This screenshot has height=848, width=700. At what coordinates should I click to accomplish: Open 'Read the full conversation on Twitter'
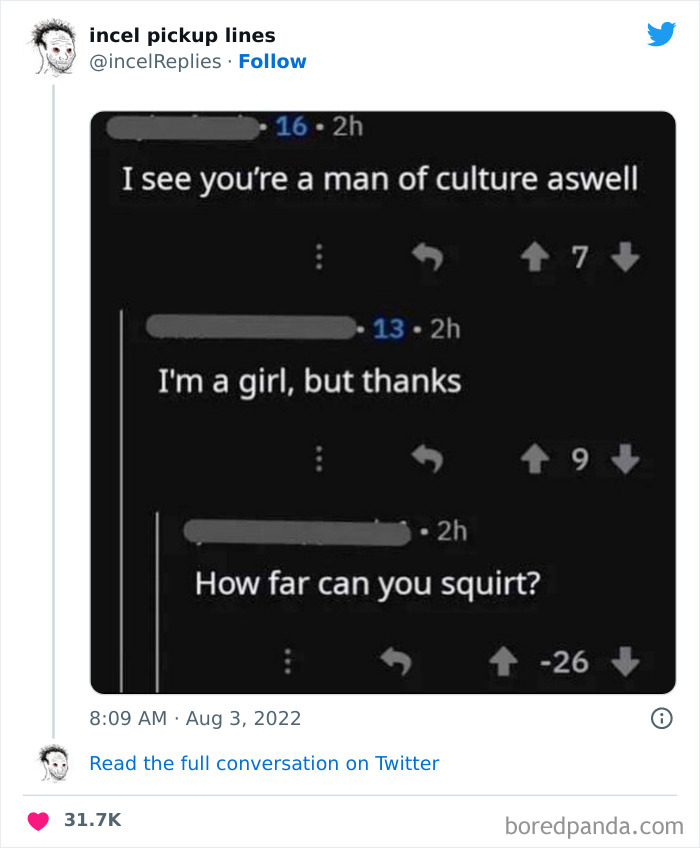[265, 763]
